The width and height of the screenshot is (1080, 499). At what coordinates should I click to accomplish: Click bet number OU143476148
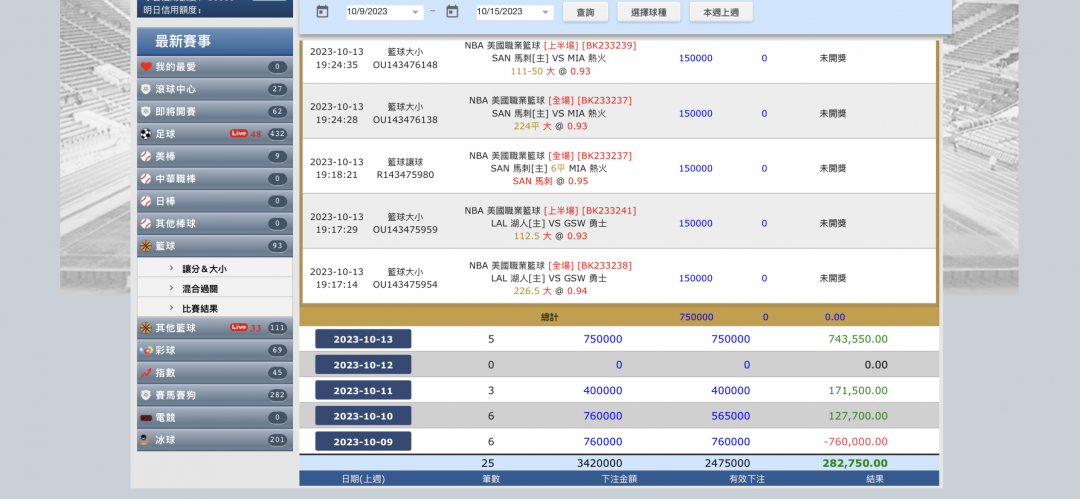(x=405, y=65)
